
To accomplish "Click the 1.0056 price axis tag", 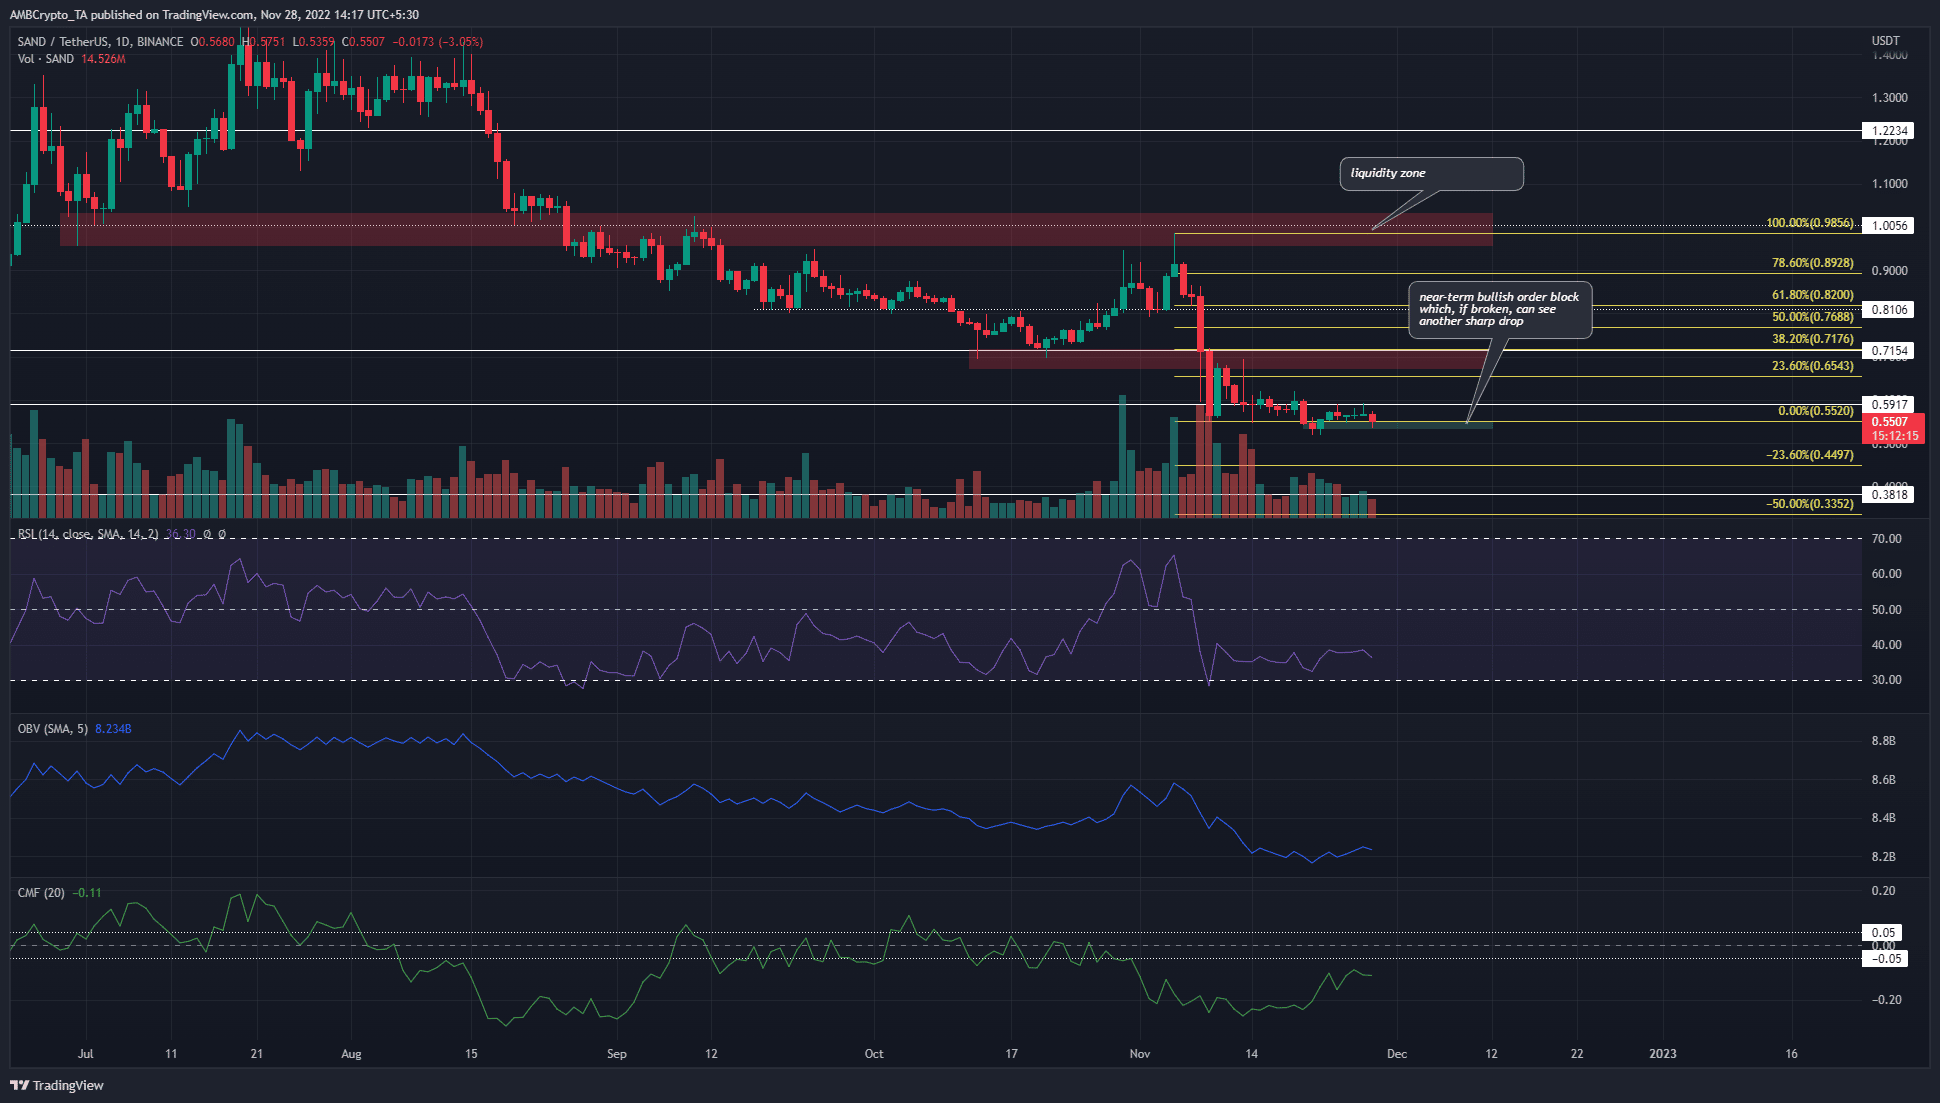I will [1889, 226].
